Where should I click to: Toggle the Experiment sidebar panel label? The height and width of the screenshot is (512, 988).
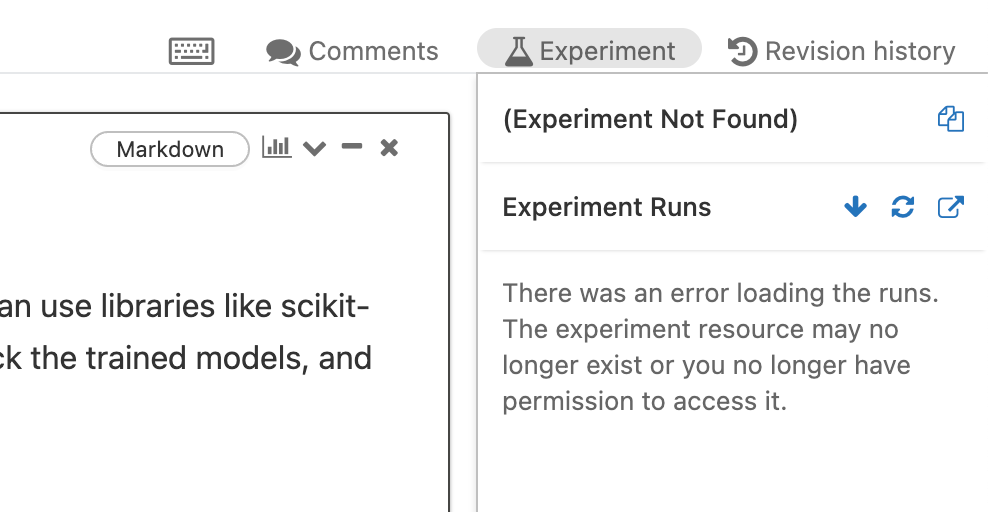[607, 51]
